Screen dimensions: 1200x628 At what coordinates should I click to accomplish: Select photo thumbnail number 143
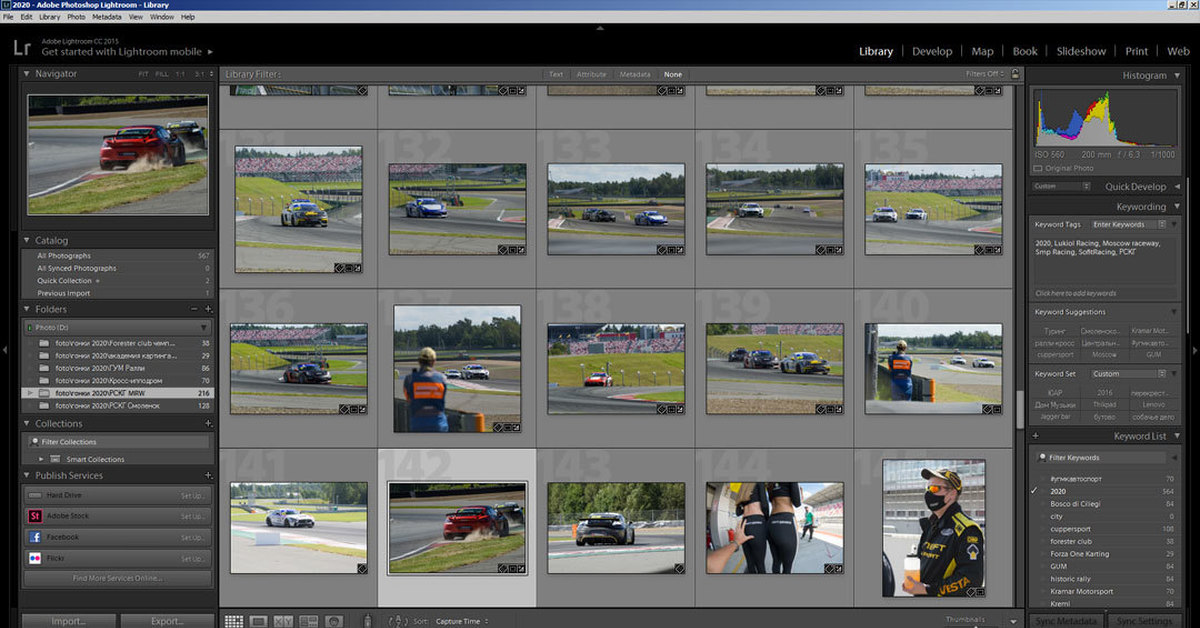[616, 528]
